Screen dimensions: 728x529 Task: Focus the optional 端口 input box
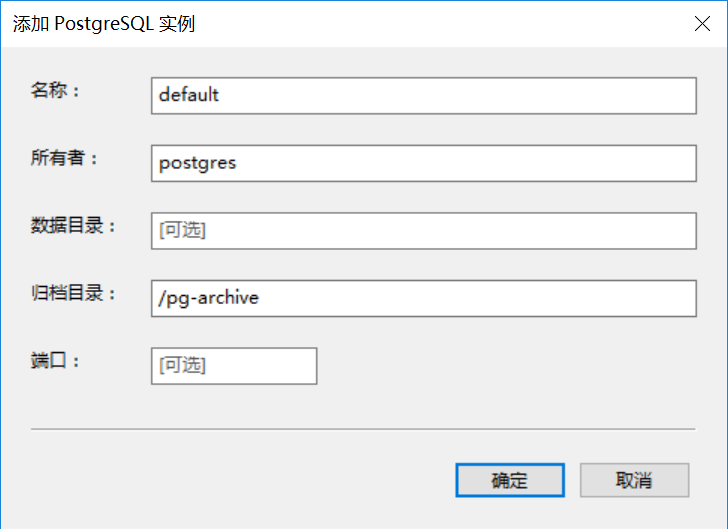pyautogui.click(x=234, y=365)
